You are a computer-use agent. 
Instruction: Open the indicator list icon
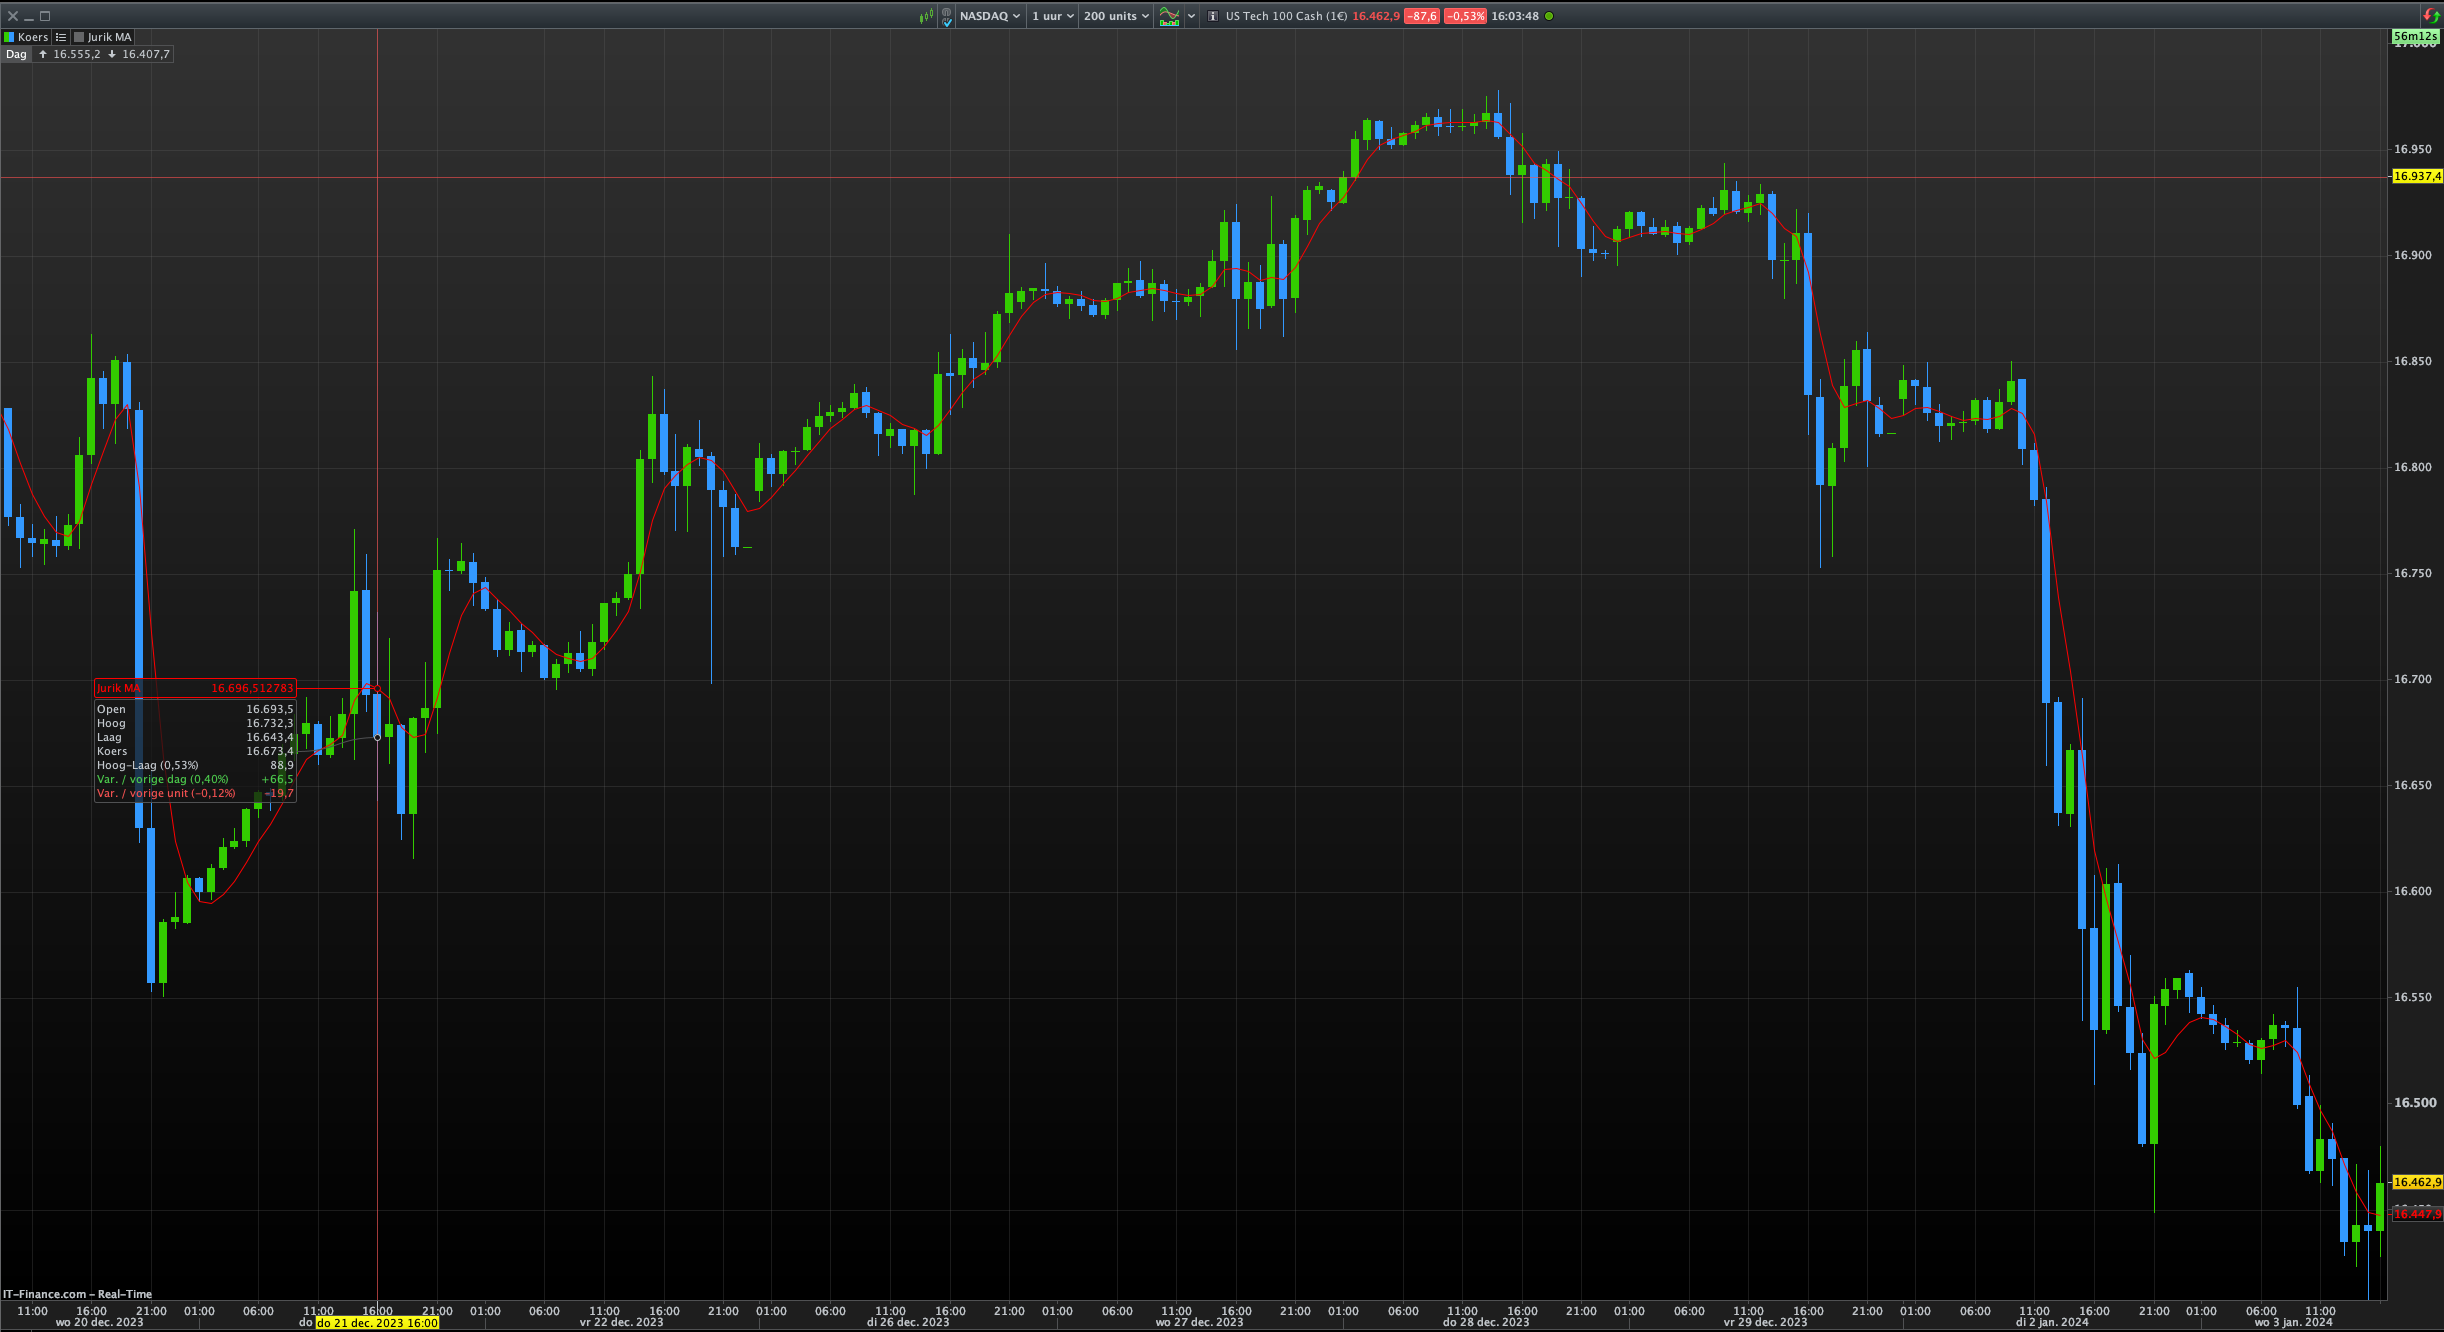point(61,37)
